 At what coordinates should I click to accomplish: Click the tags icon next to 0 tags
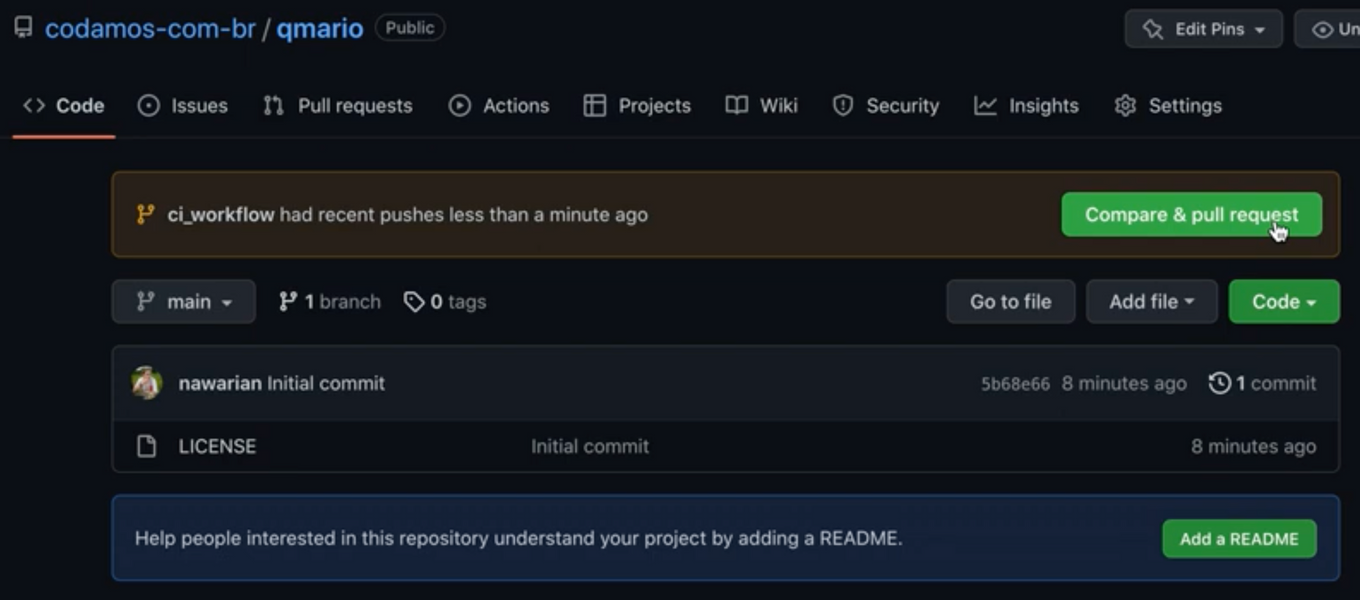pos(413,301)
